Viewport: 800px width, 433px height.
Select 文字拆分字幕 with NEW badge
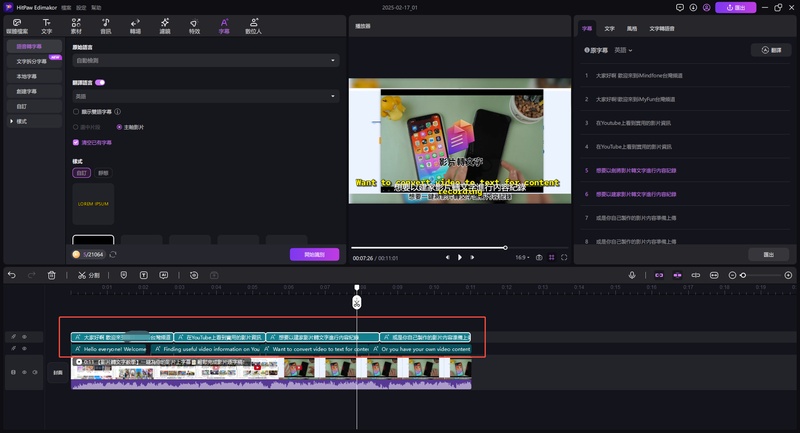tap(34, 61)
